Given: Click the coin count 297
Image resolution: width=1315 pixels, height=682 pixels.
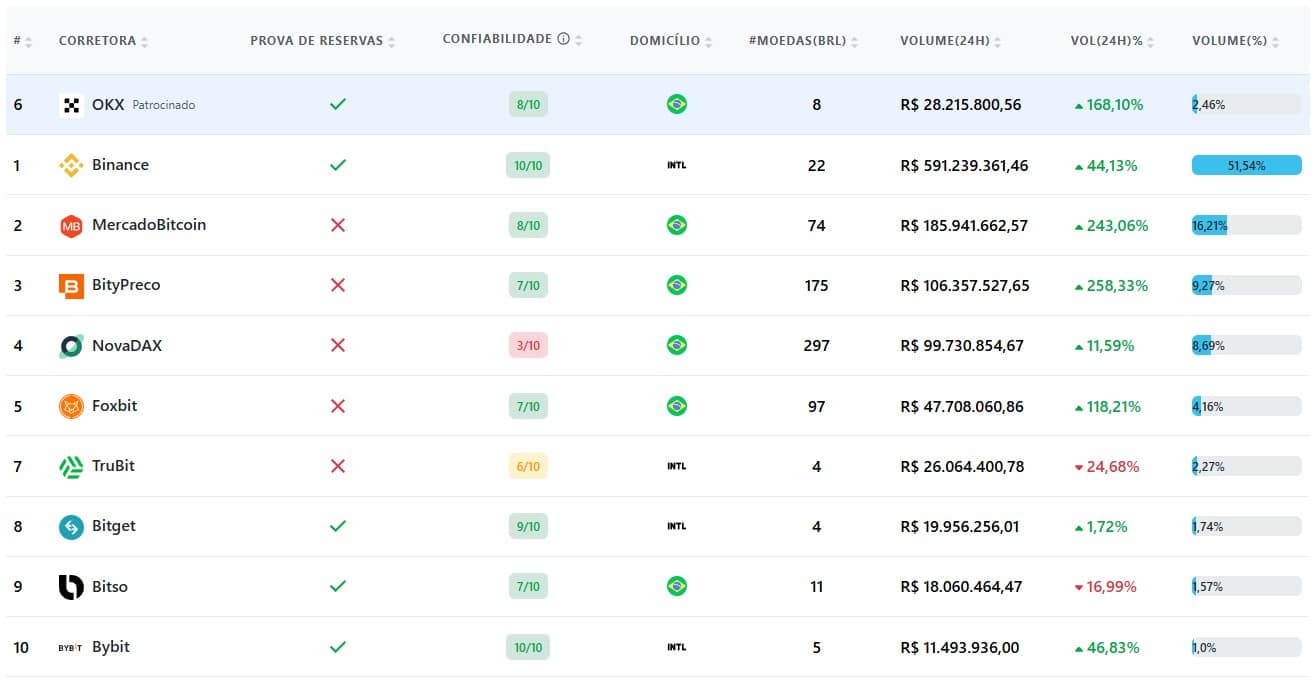Looking at the screenshot, I should coord(817,346).
